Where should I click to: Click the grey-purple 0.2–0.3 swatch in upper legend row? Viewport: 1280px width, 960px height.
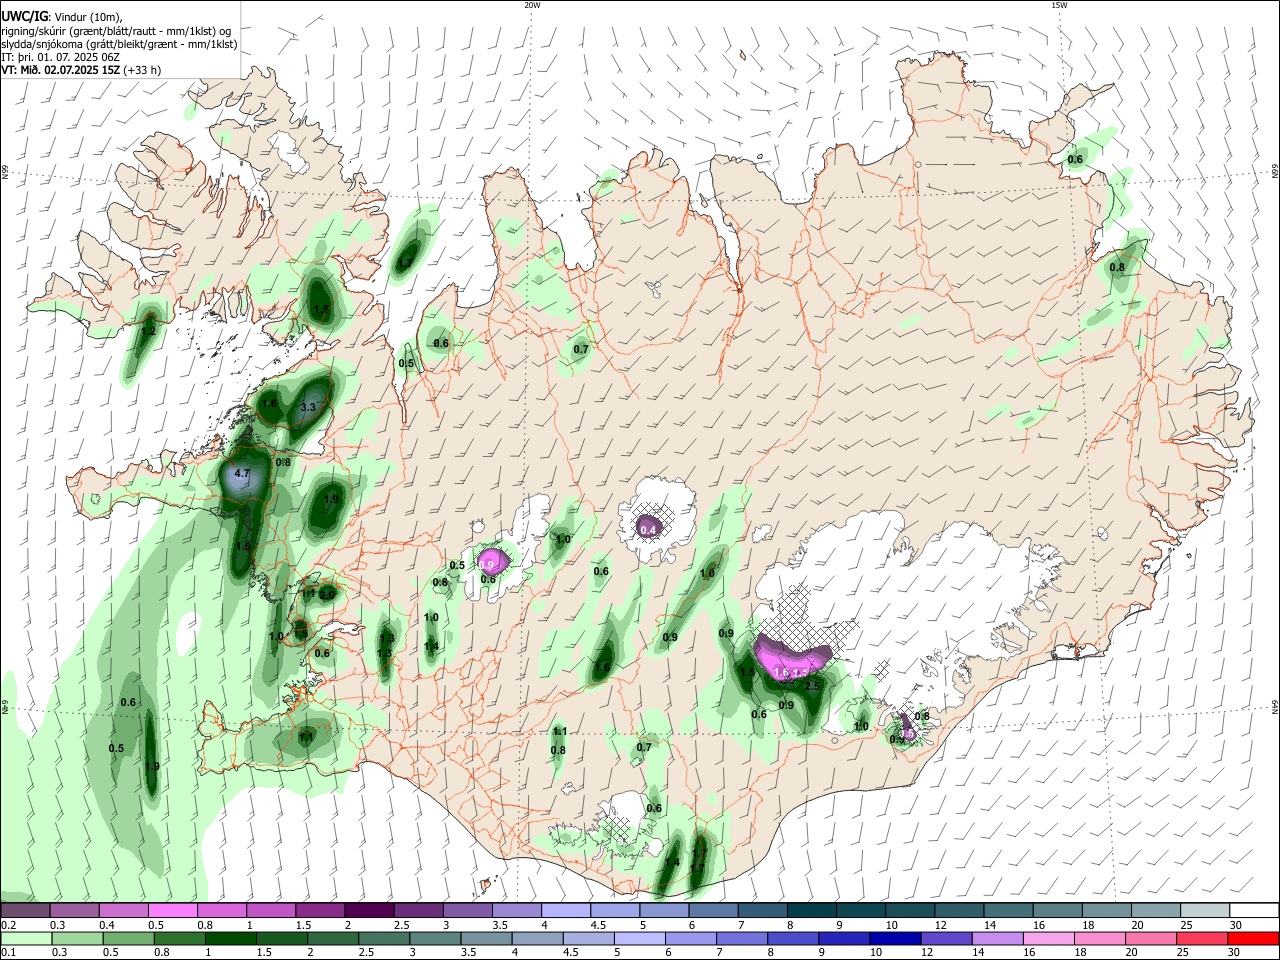click(x=25, y=910)
